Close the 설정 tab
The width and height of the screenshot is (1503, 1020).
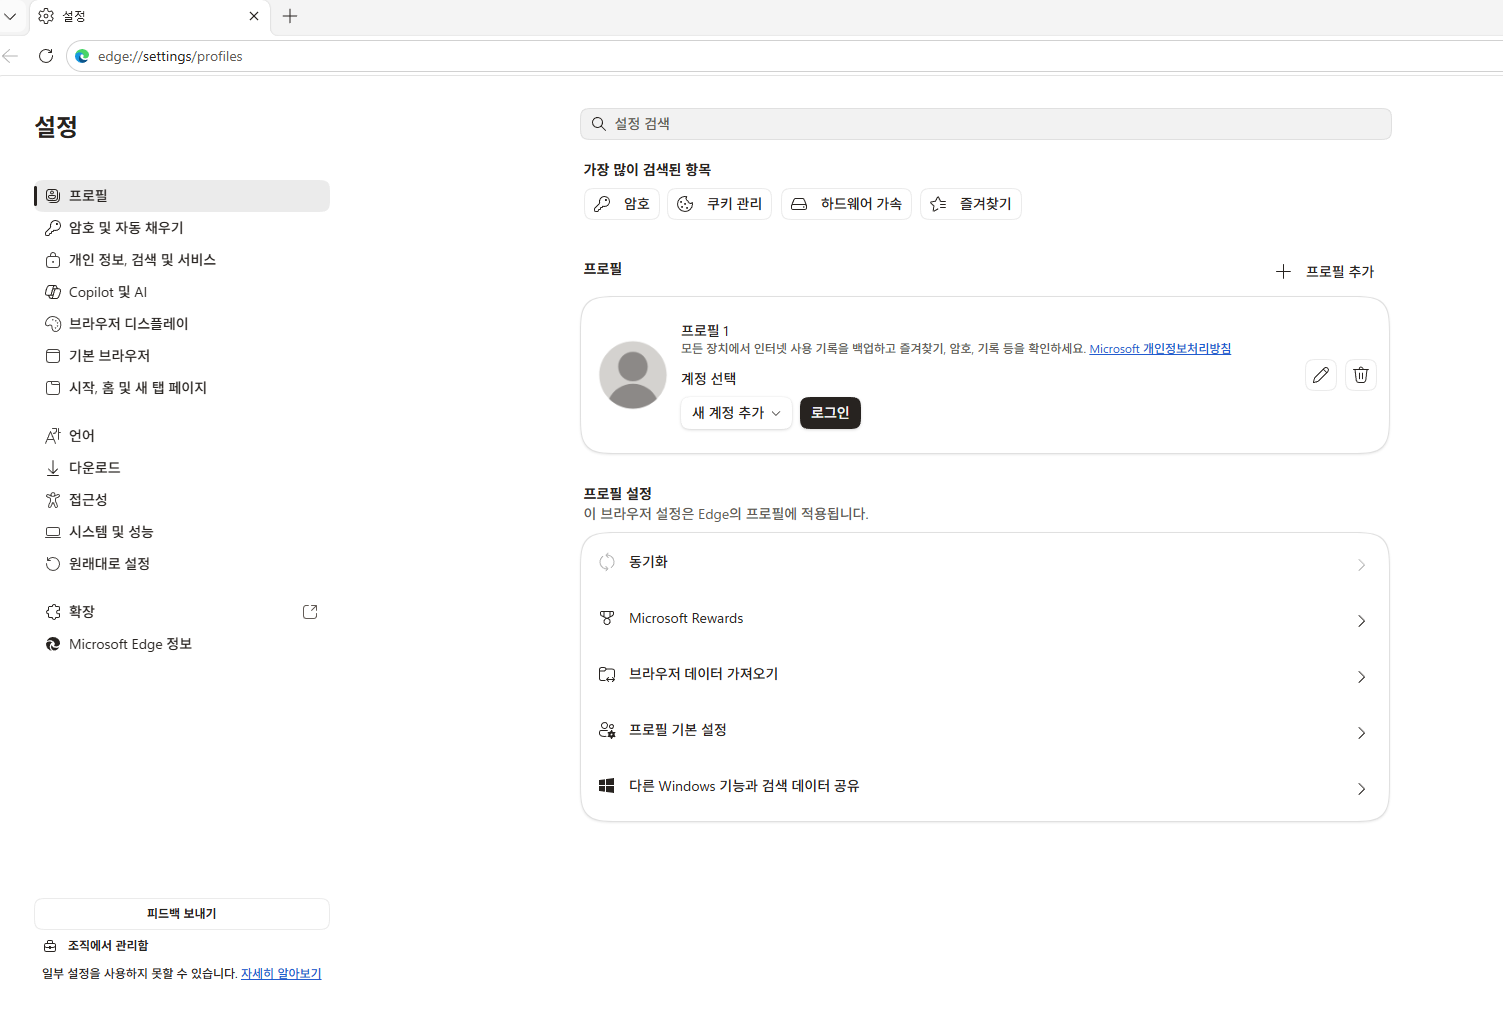254,16
